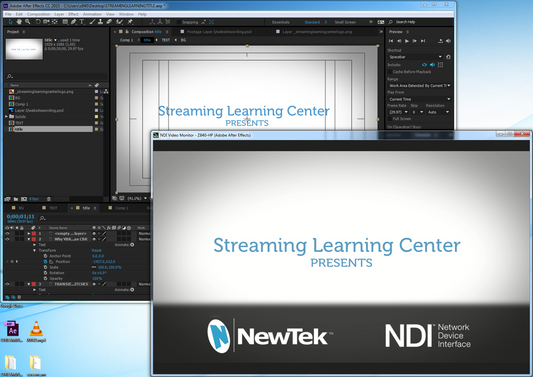Enable Cache Before Playback checkbox
533x377 pixels.
[x=390, y=72]
